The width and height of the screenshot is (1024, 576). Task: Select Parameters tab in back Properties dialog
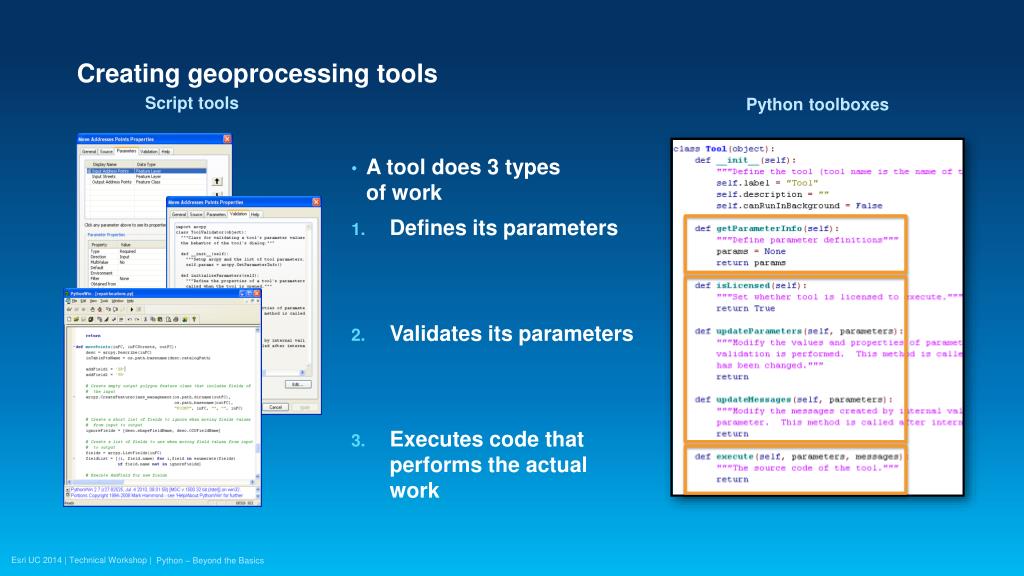click(x=126, y=151)
